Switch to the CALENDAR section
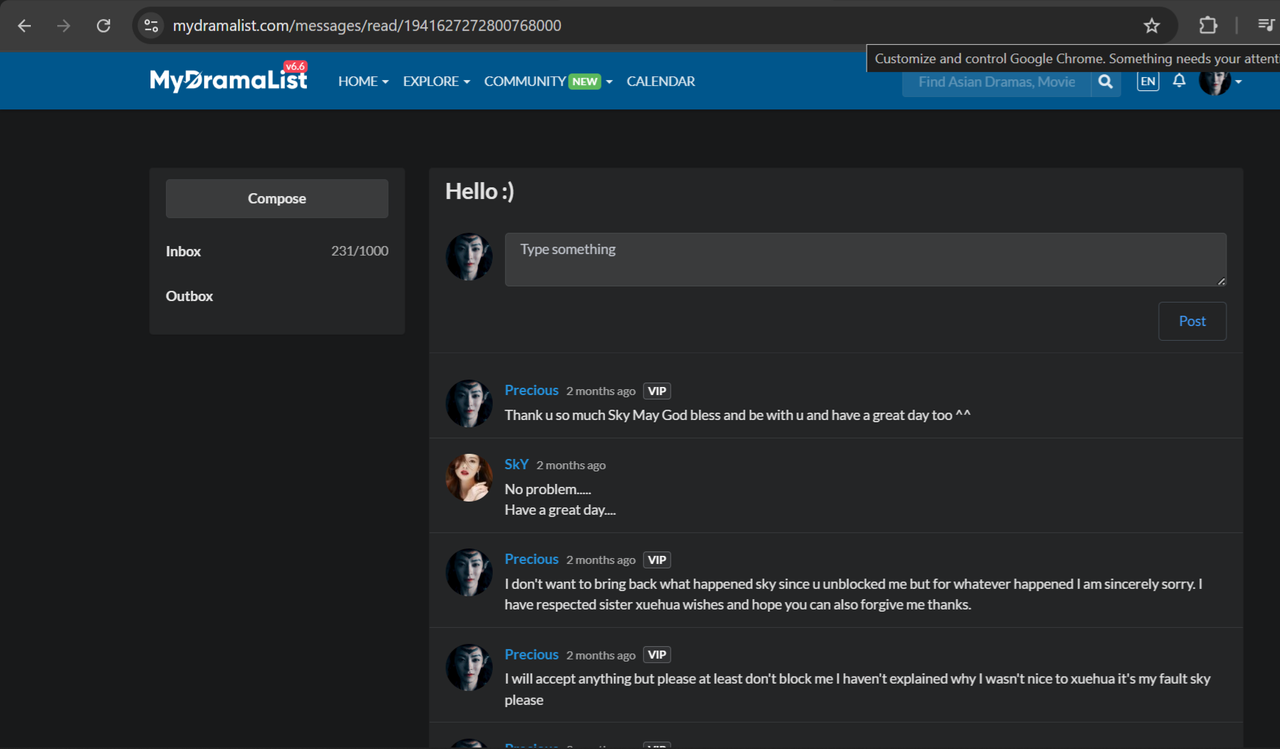 660,81
